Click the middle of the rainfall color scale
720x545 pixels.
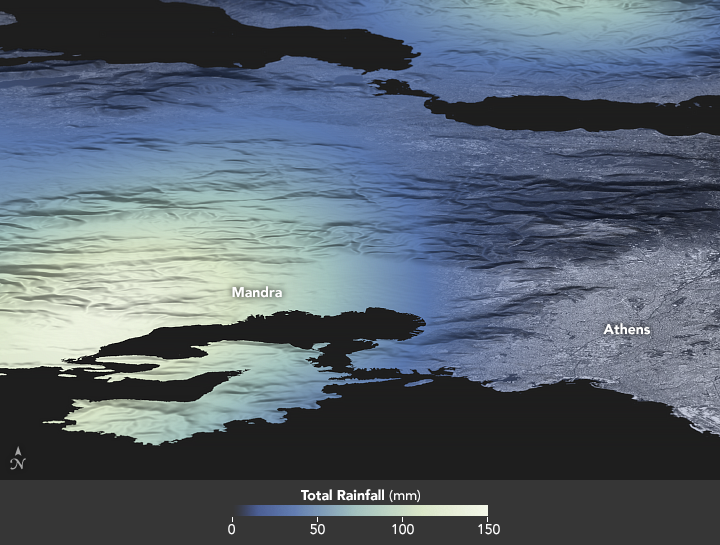coord(360,510)
